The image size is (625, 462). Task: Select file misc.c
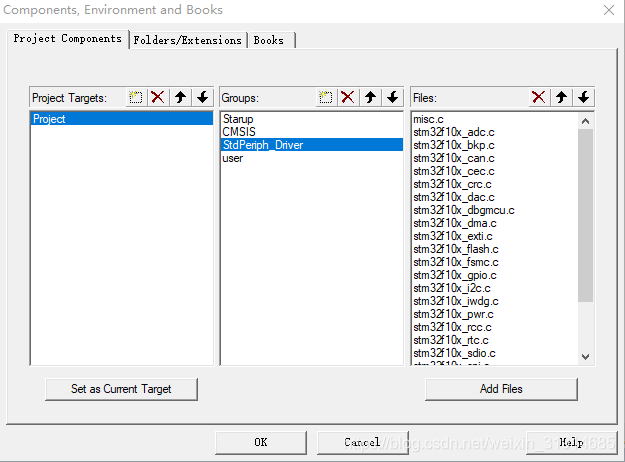pyautogui.click(x=495, y=119)
